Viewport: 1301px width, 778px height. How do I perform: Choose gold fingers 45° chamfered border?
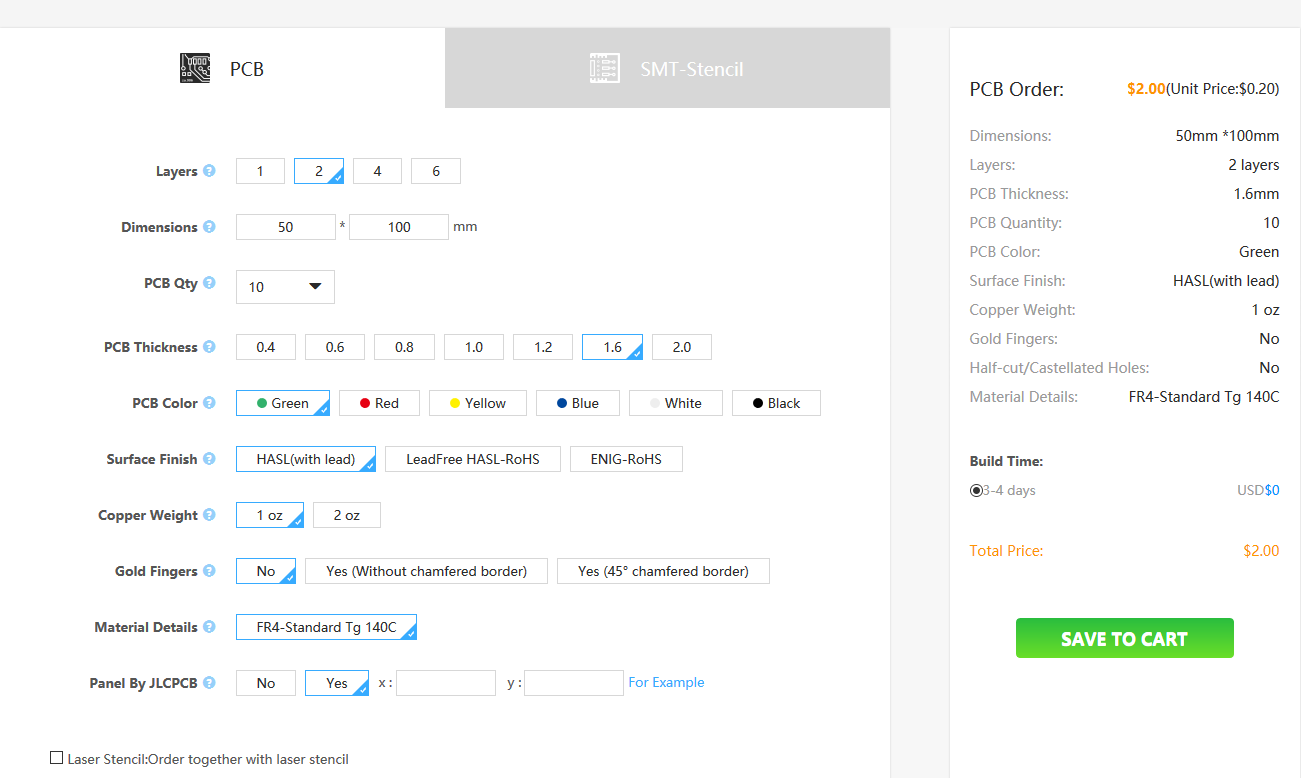coord(663,571)
